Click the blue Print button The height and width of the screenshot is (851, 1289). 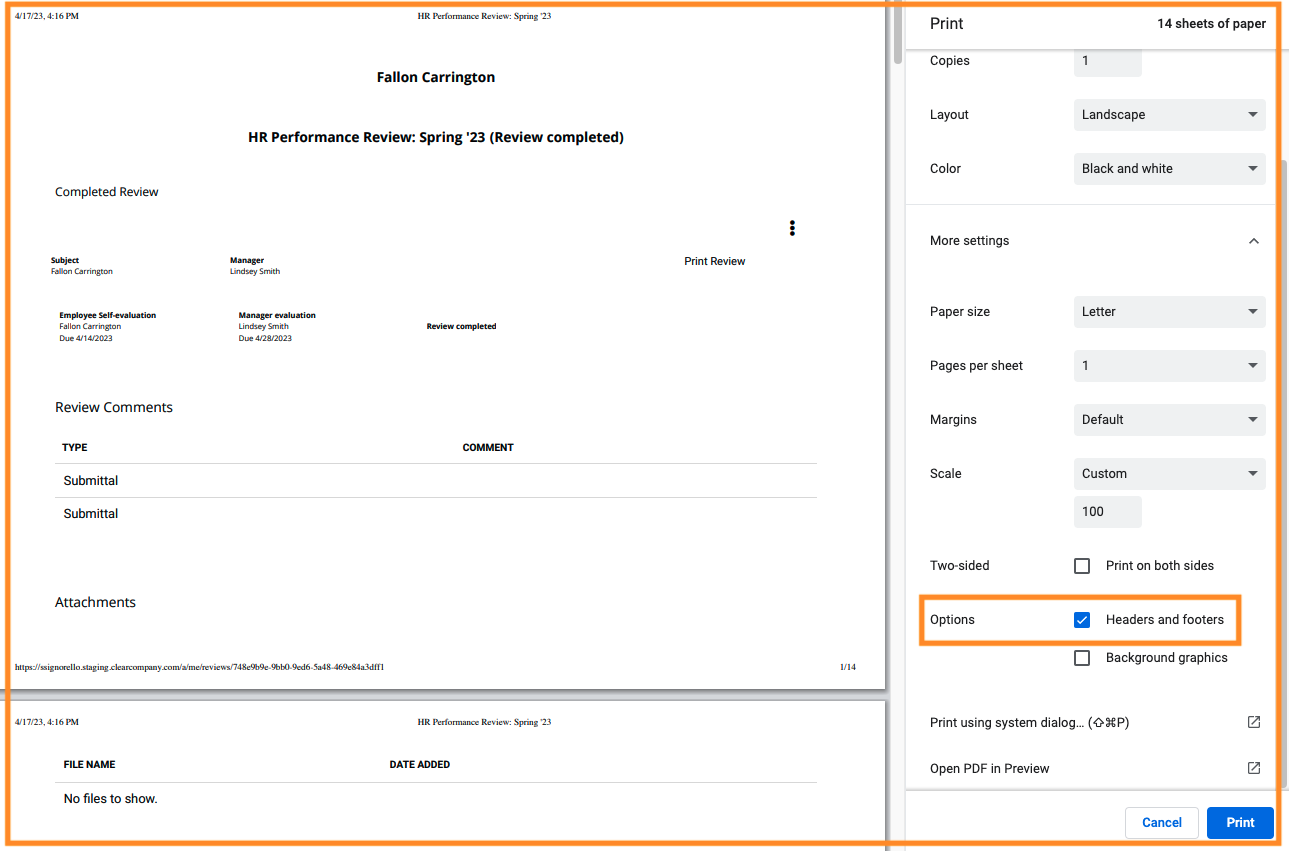(1240, 823)
